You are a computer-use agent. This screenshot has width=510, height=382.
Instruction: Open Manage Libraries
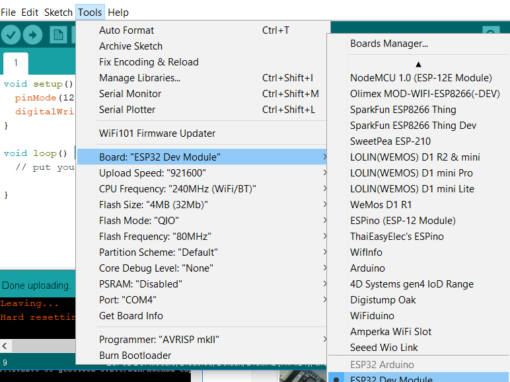[202, 78]
